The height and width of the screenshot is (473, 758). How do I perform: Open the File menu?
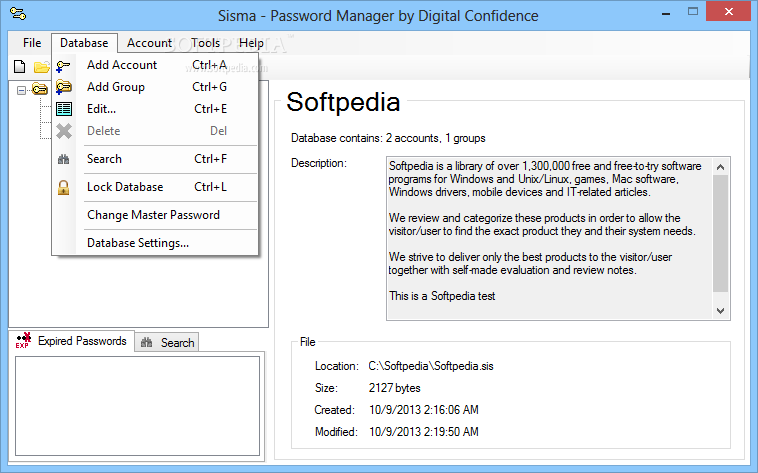pos(32,43)
